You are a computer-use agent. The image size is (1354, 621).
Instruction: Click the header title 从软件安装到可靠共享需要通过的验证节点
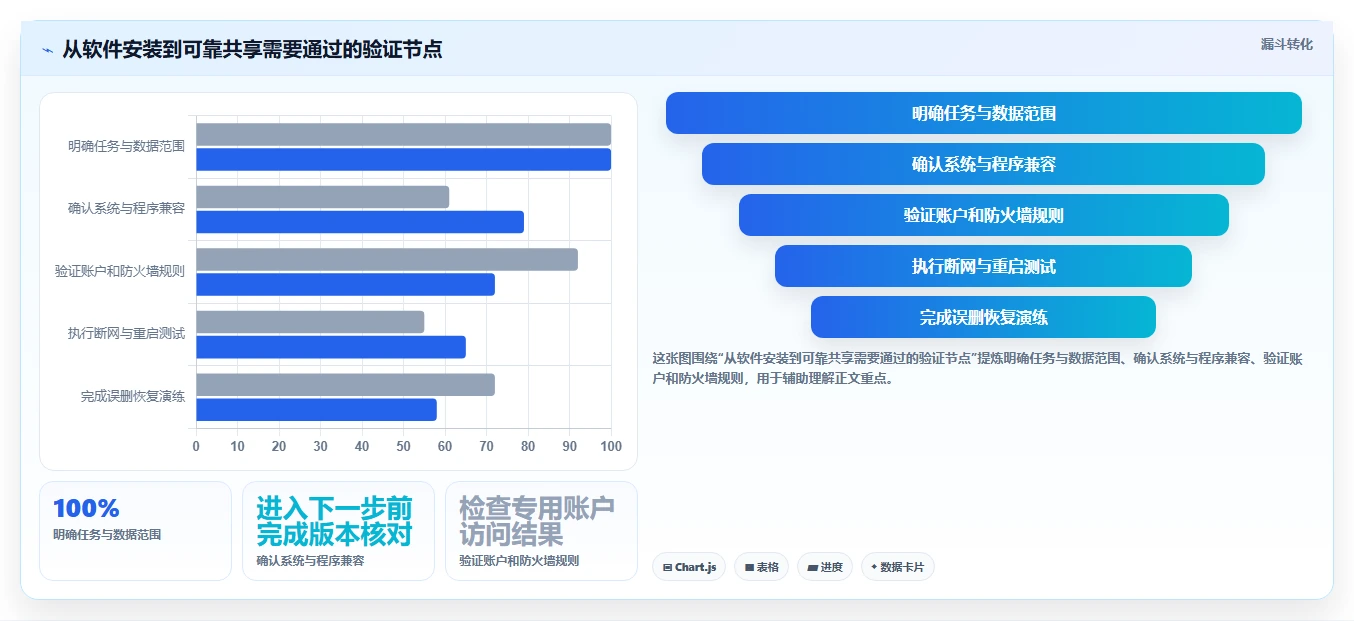click(x=252, y=50)
